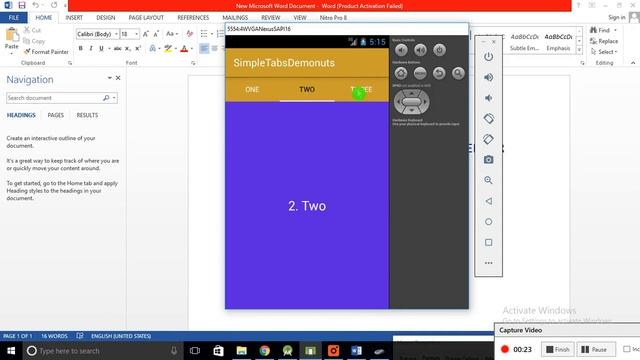Open the Bullets dropdown arrow
The height and width of the screenshot is (360, 640).
(212, 34)
